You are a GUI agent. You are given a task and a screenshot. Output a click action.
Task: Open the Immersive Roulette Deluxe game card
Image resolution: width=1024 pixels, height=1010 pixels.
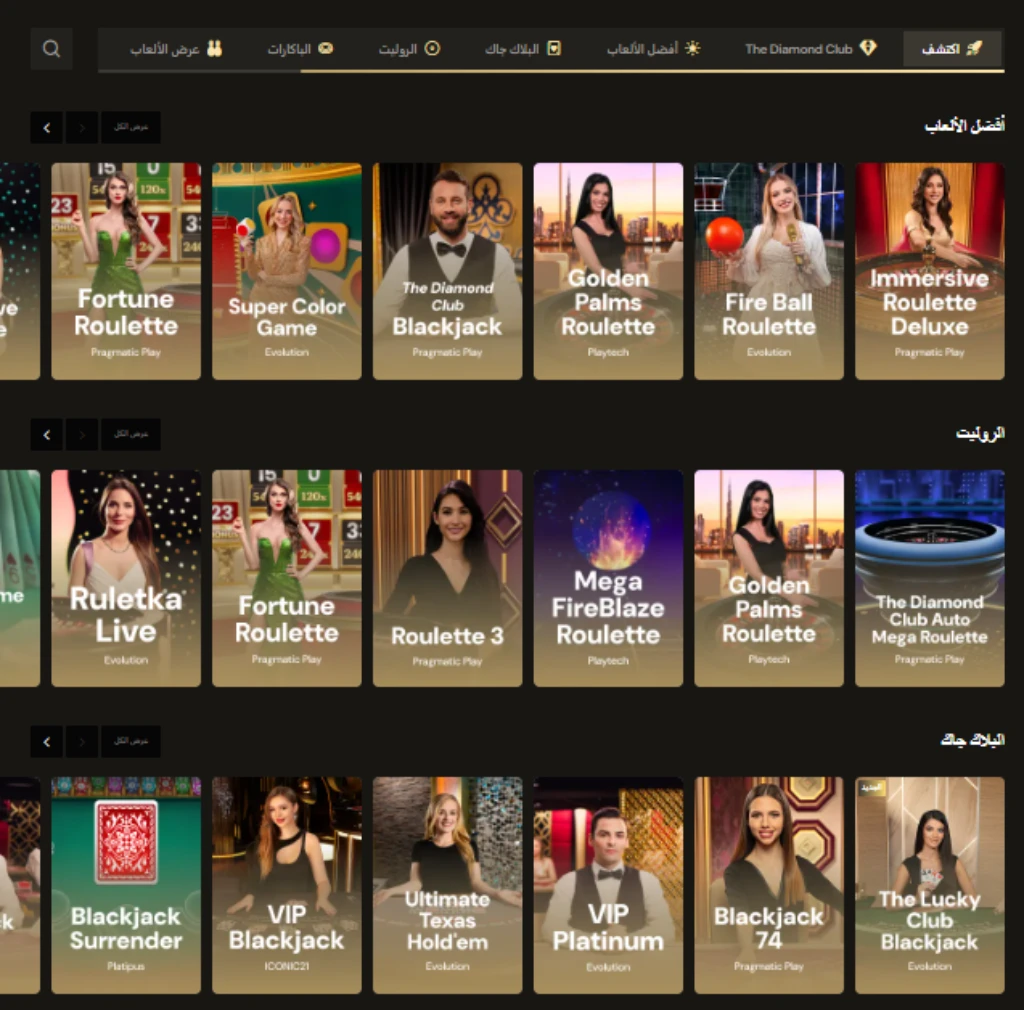(929, 271)
